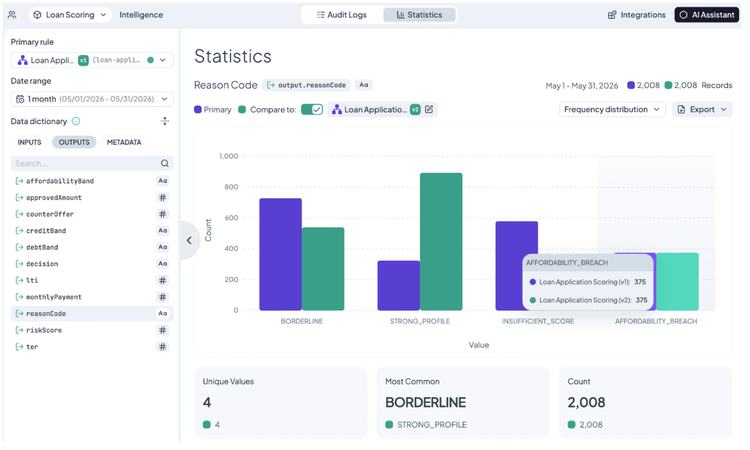Click the text type icon beside debtBand
The height and width of the screenshot is (450, 750).
[x=163, y=247]
